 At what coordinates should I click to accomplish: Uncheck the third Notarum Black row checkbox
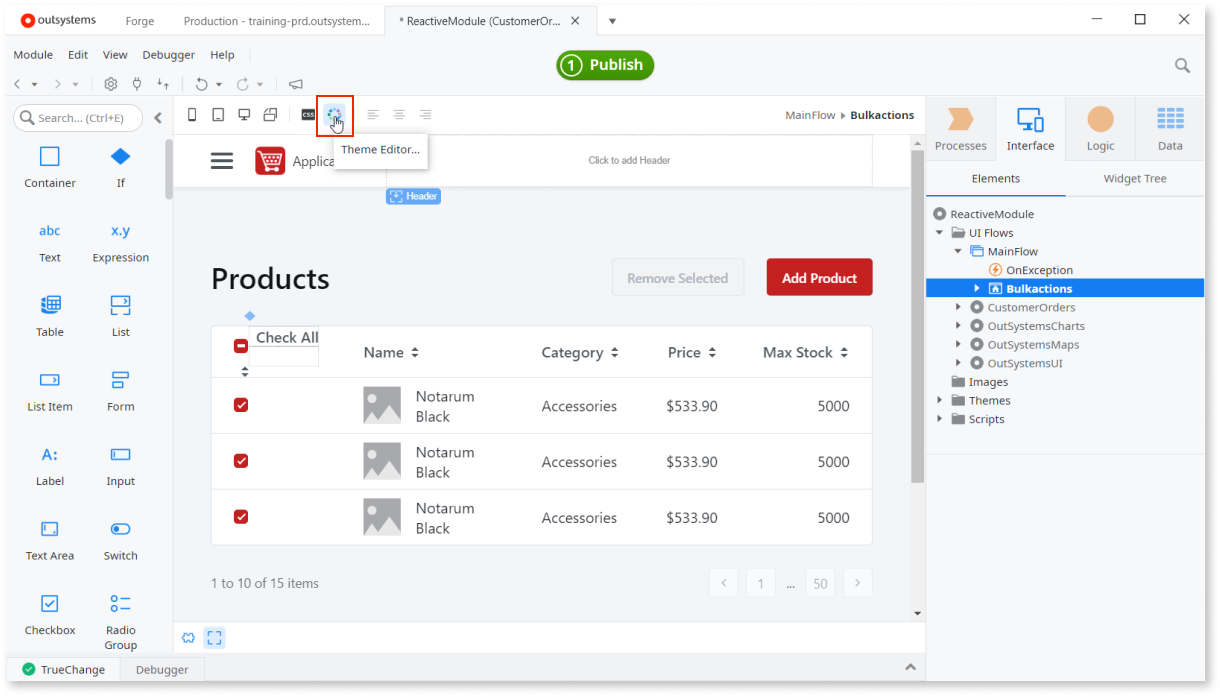[x=241, y=517]
